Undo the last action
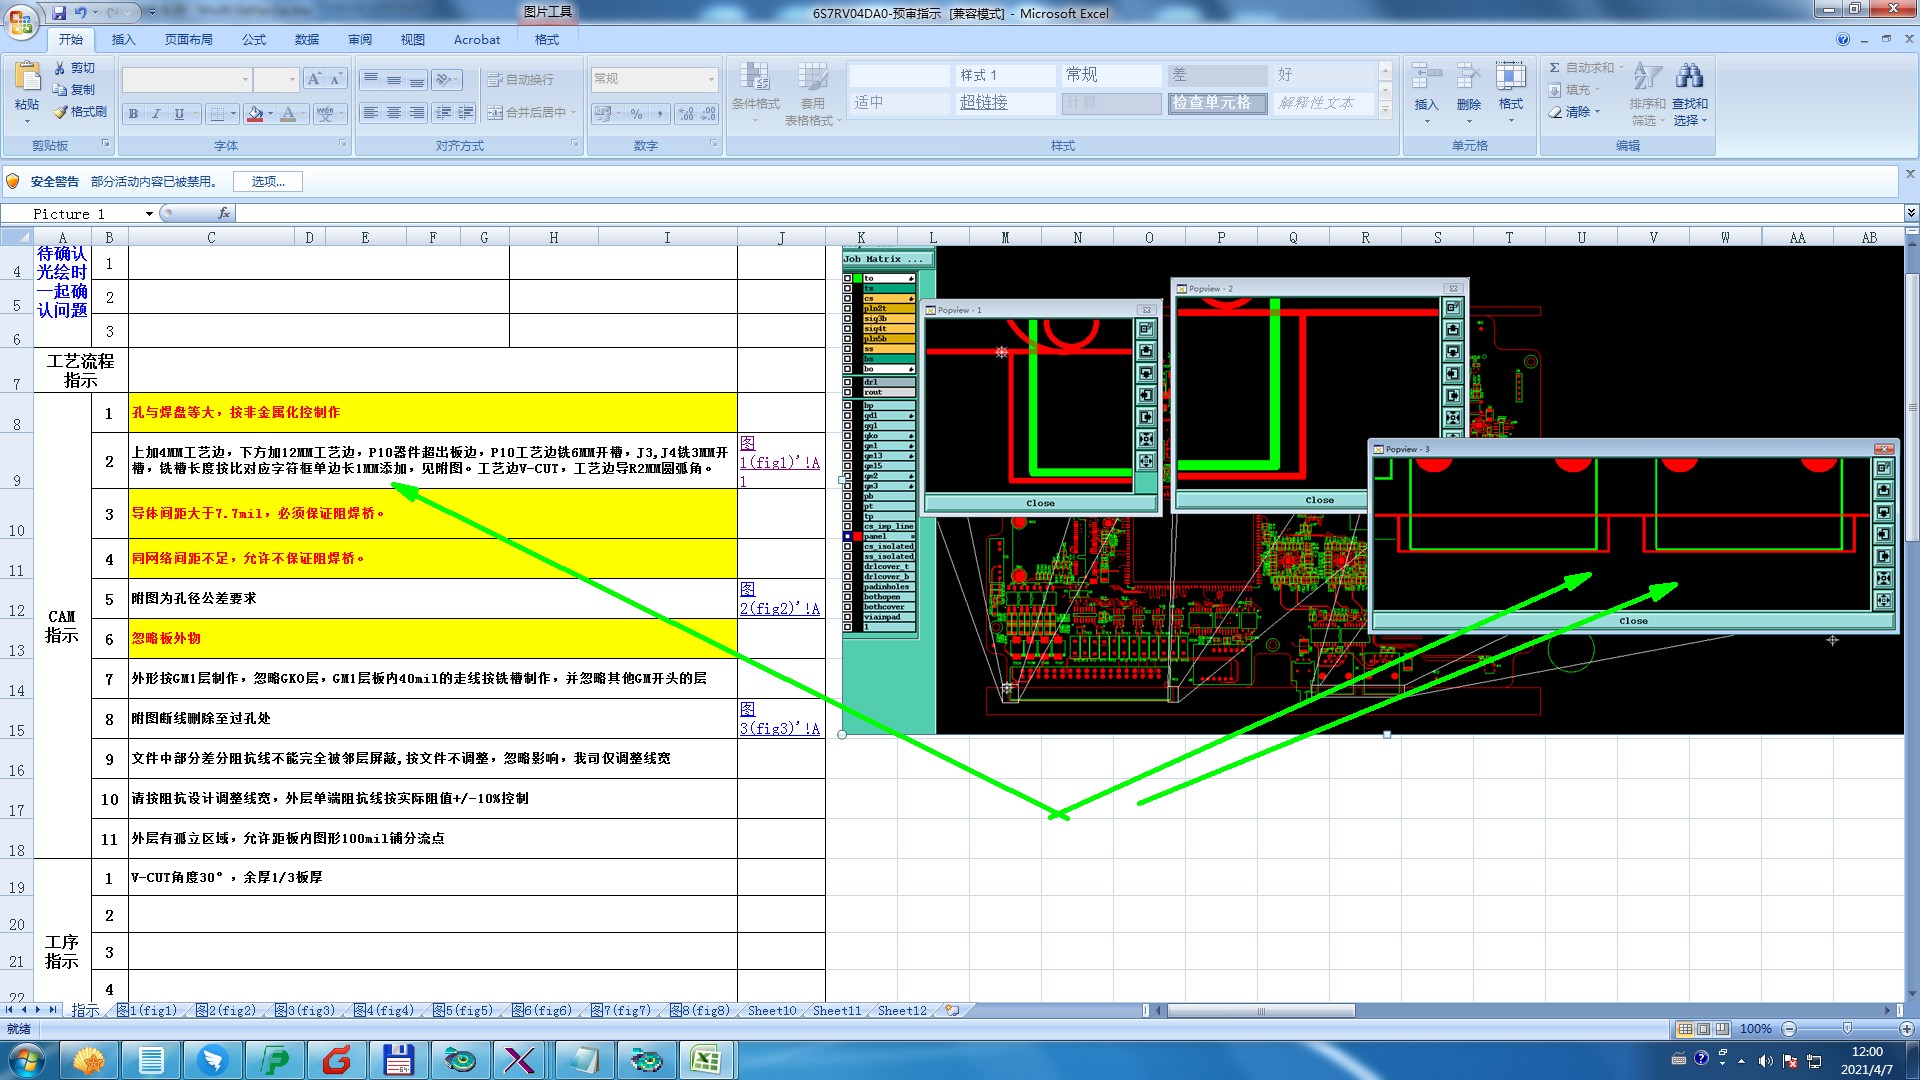 pyautogui.click(x=81, y=13)
